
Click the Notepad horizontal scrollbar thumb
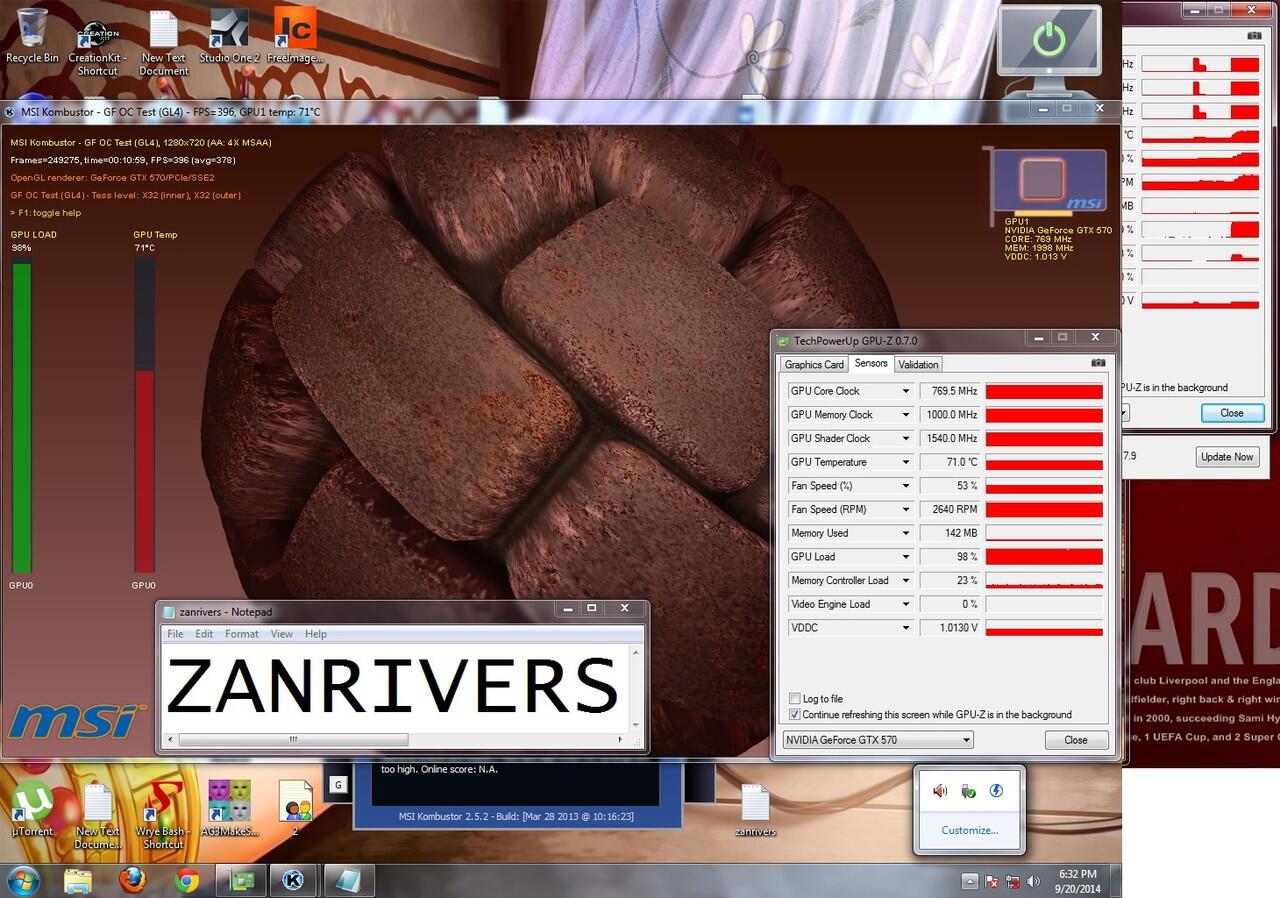pos(293,740)
